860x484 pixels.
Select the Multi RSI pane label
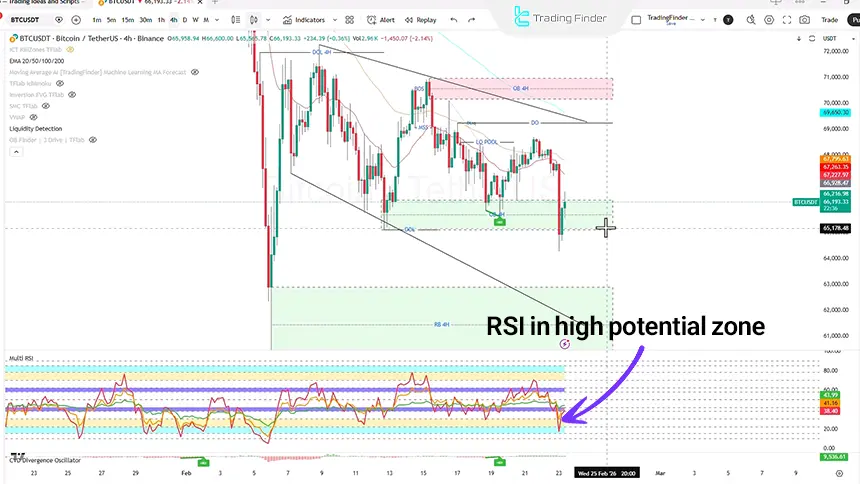point(21,358)
